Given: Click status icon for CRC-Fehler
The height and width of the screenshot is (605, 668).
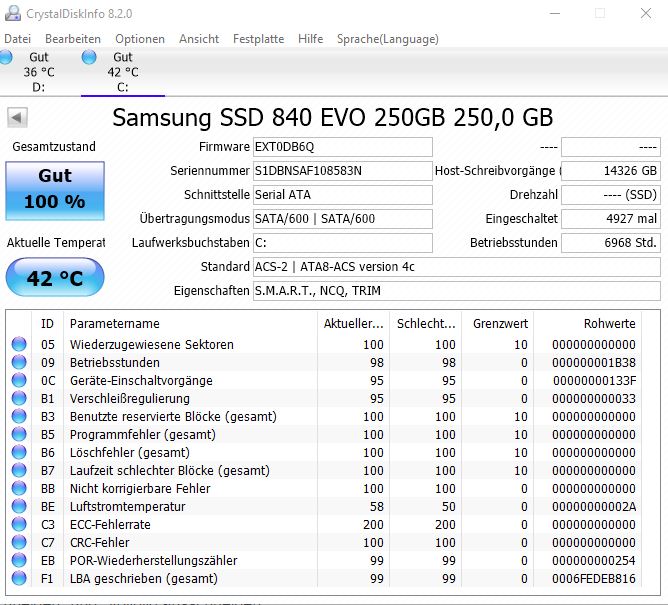Looking at the screenshot, I should tap(19, 542).
